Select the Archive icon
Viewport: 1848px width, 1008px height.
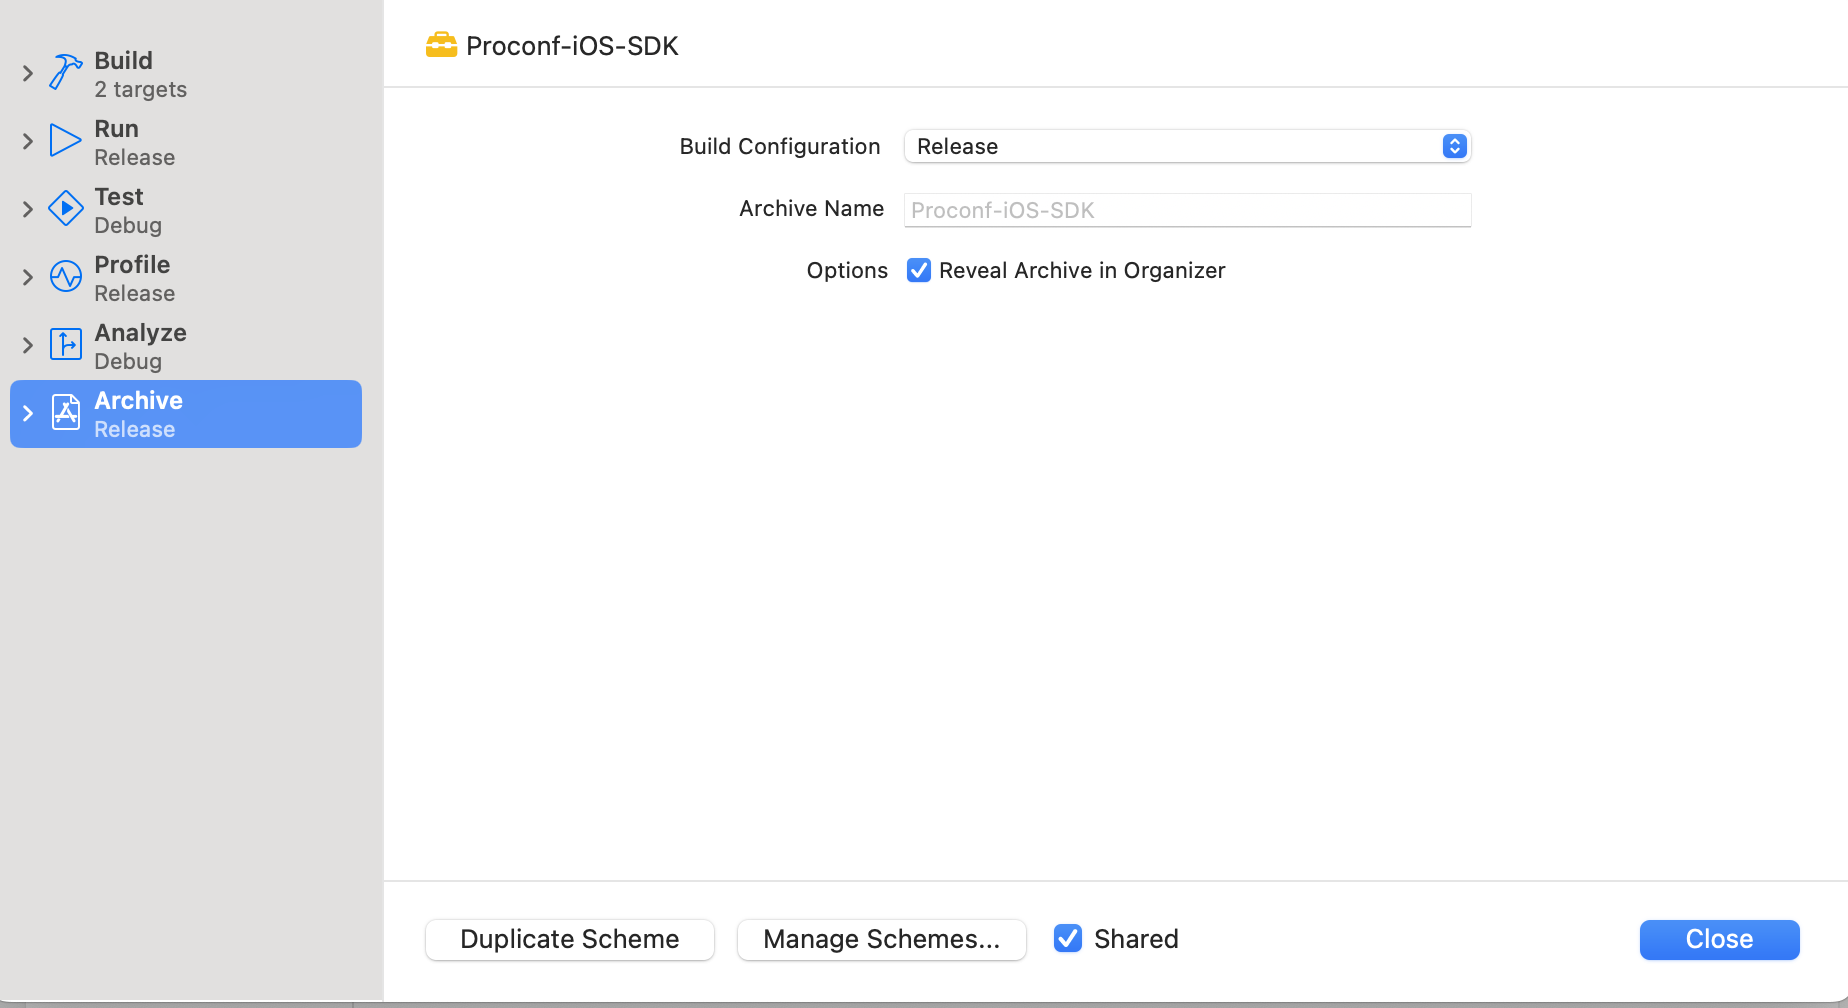click(x=64, y=412)
